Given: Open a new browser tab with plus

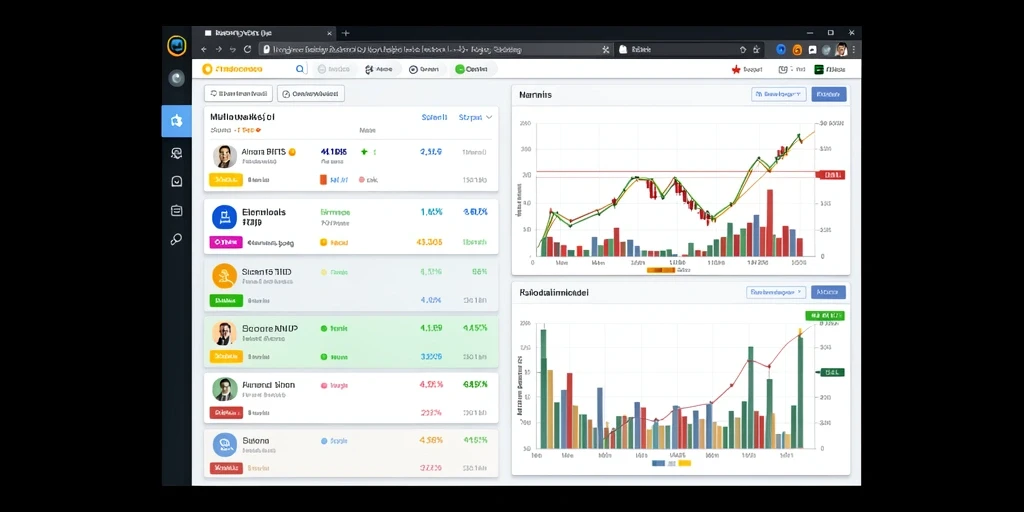Looking at the screenshot, I should click(346, 33).
